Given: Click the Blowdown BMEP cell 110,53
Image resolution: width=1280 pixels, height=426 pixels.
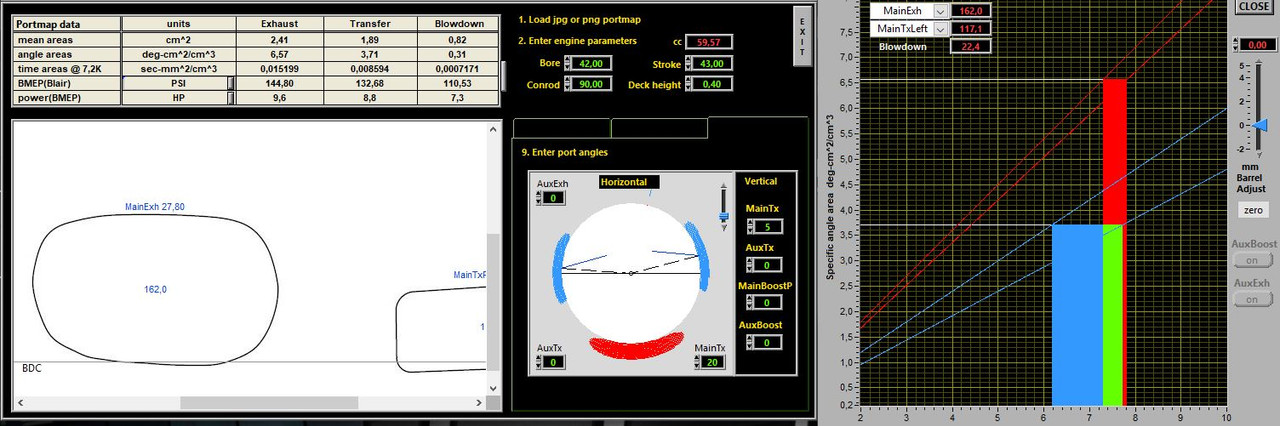Looking at the screenshot, I should 458,84.
